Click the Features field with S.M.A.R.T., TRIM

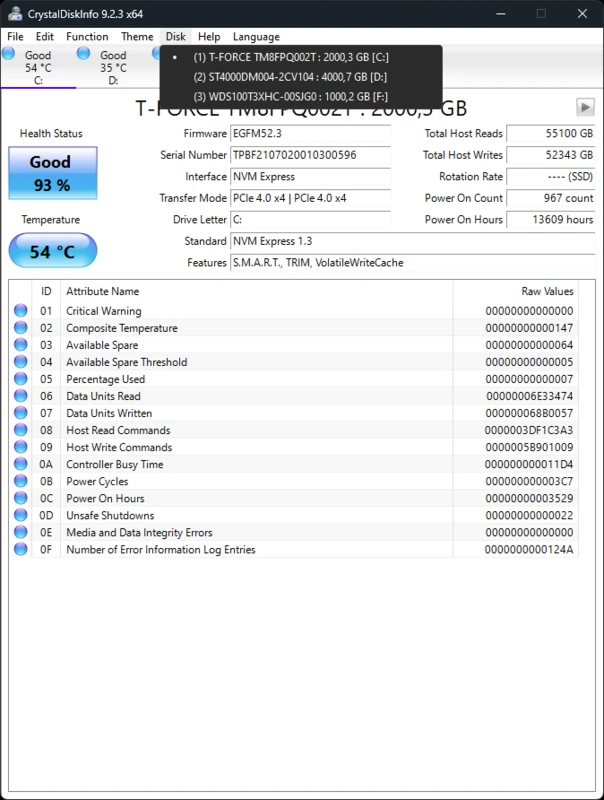coord(412,263)
